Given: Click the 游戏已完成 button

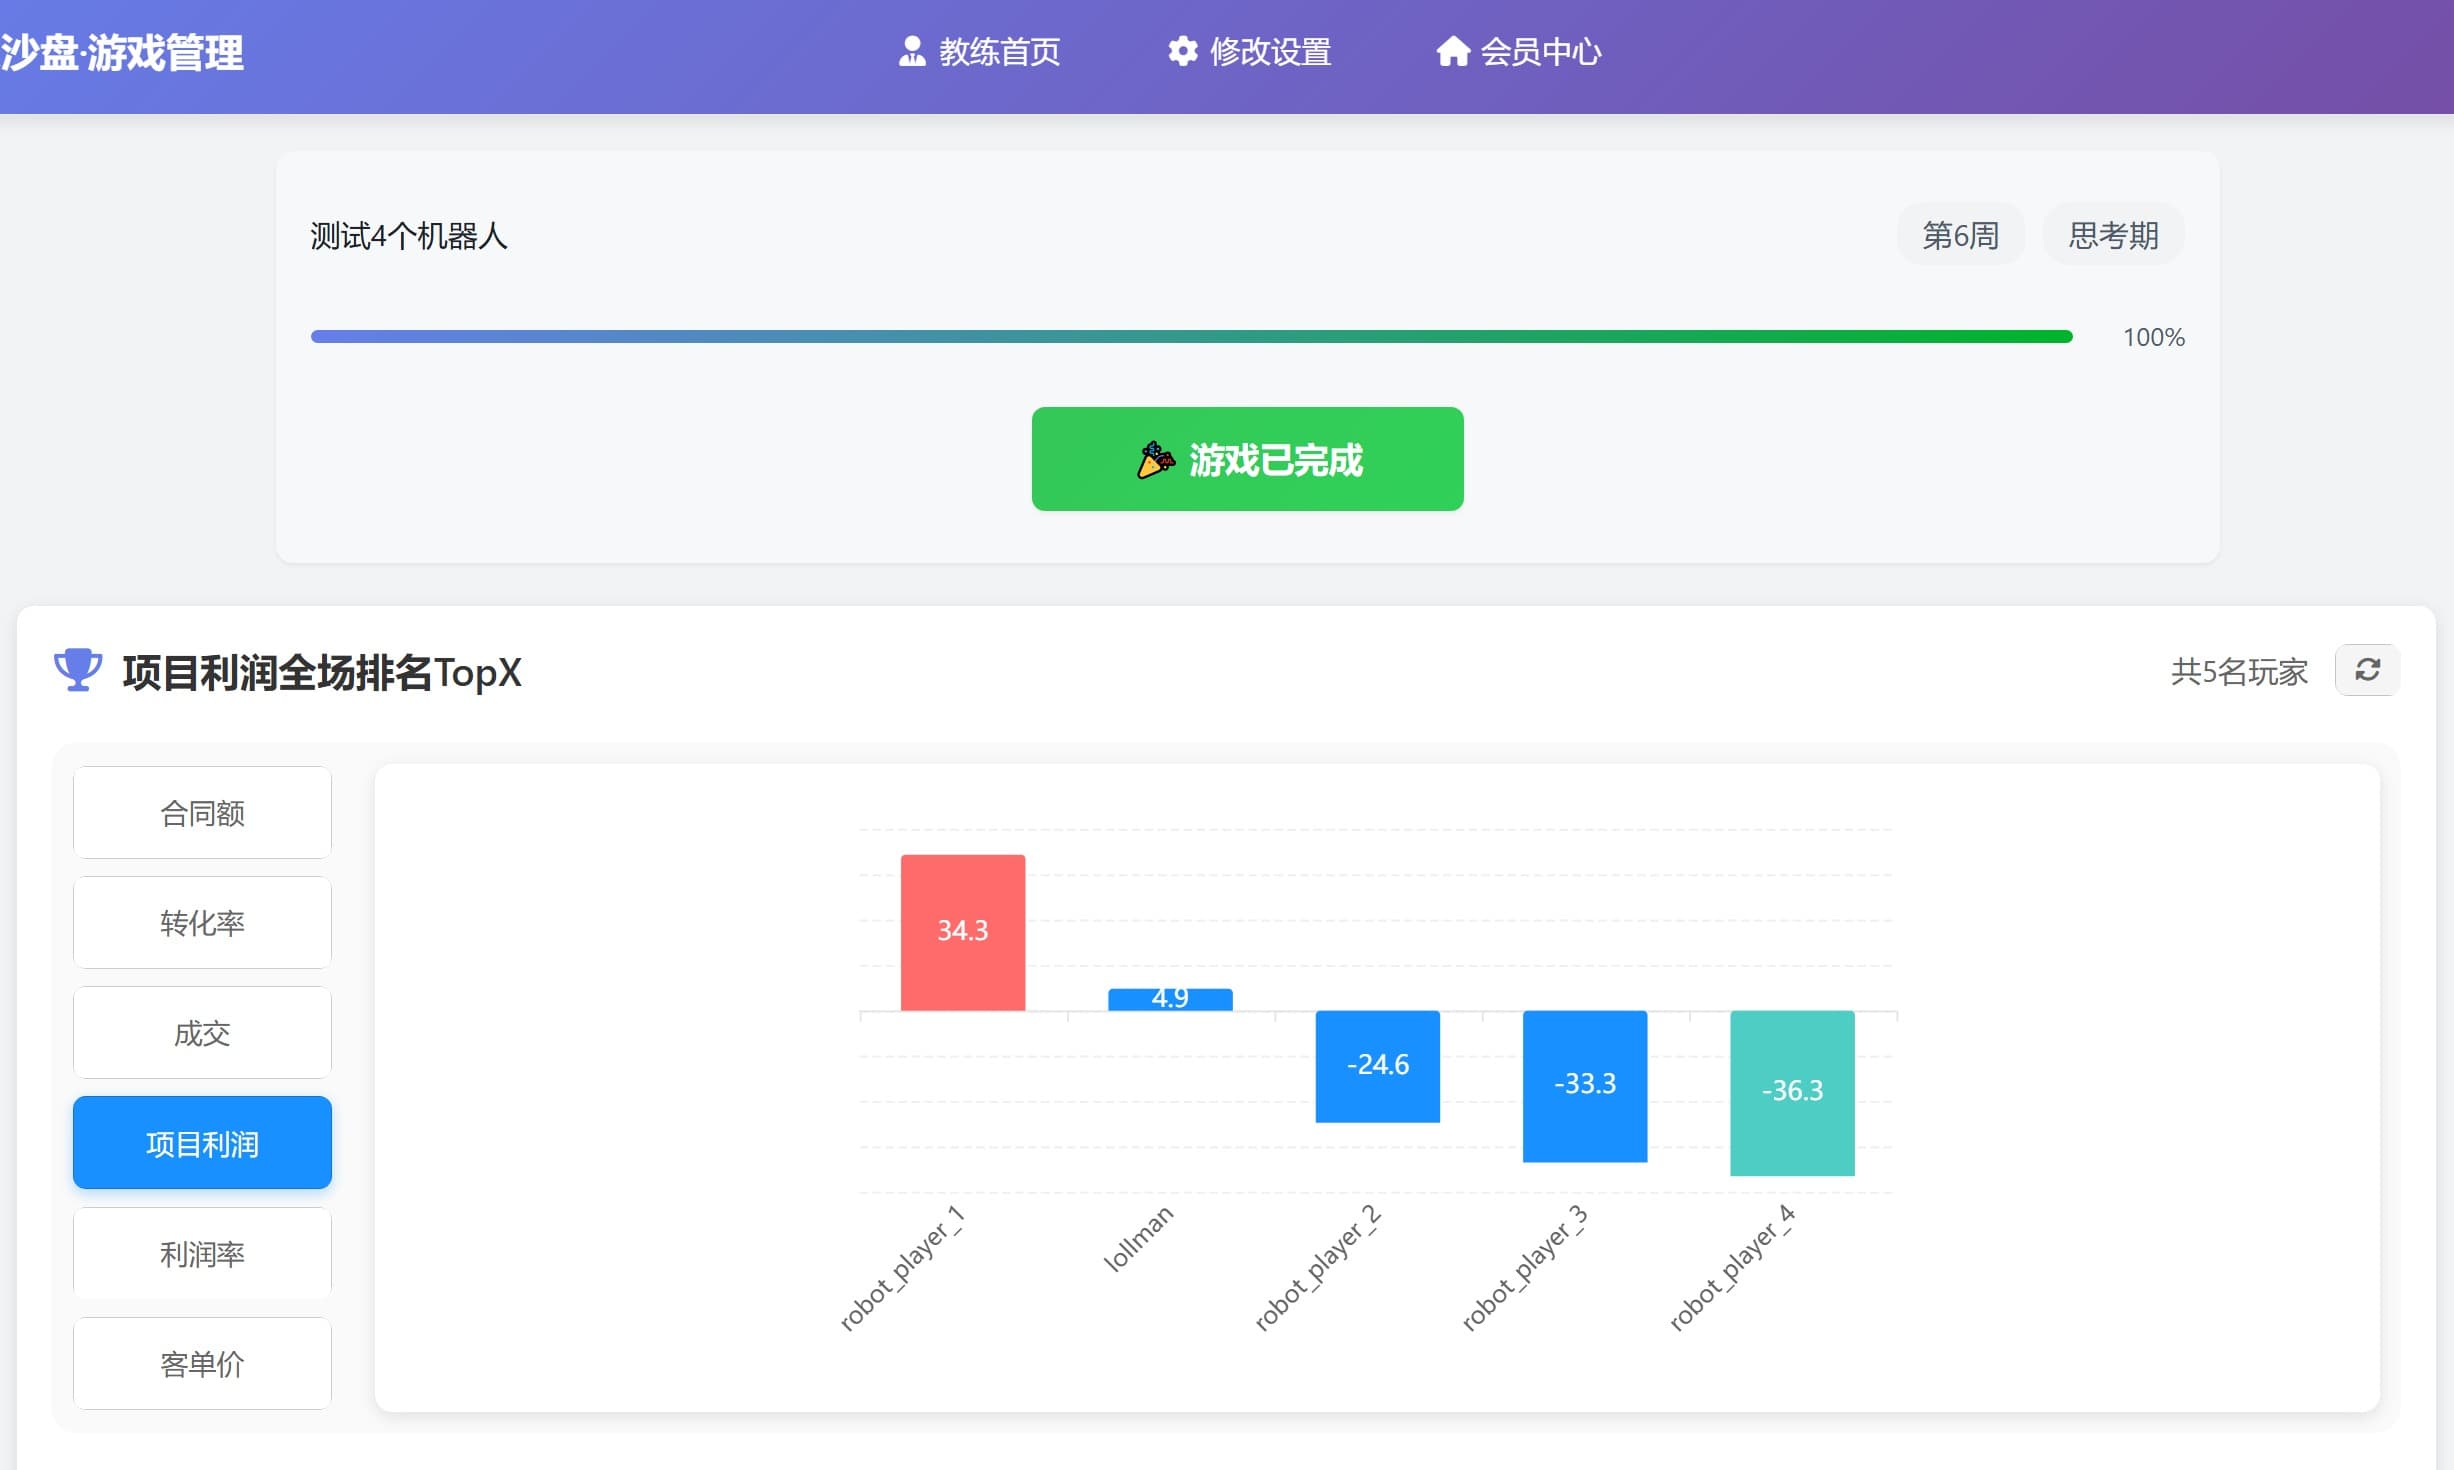Looking at the screenshot, I should (x=1246, y=458).
